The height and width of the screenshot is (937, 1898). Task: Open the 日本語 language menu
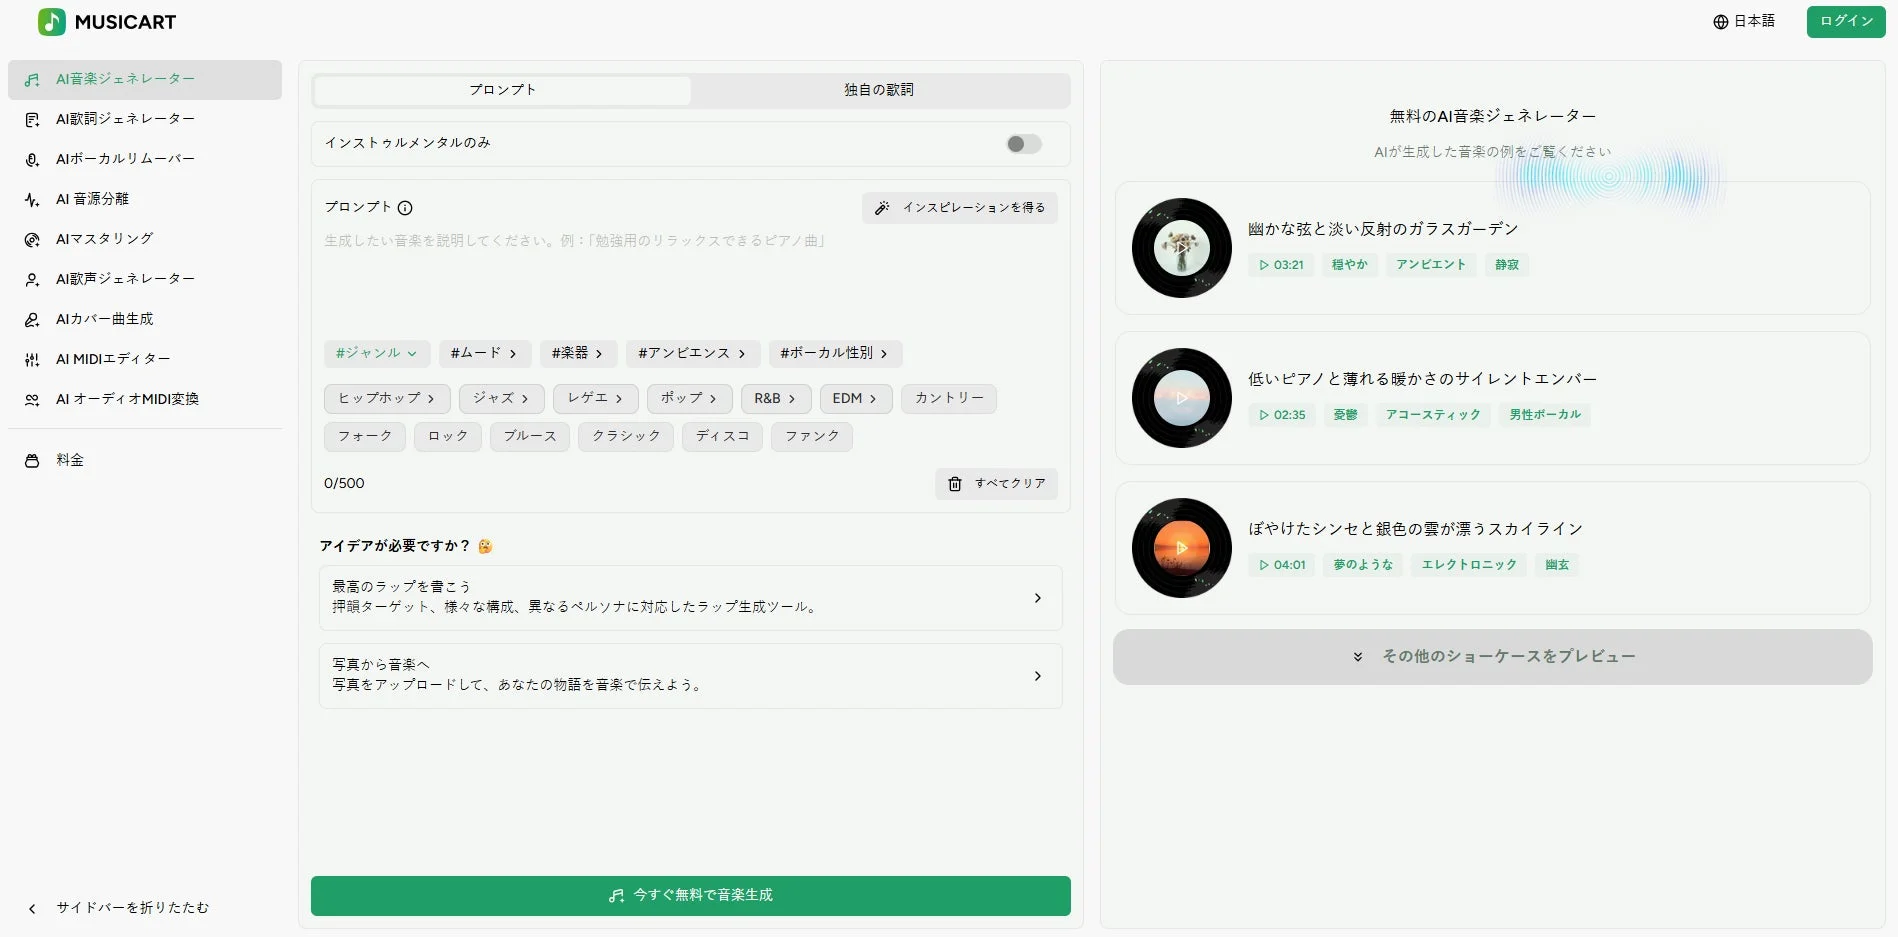pyautogui.click(x=1744, y=20)
